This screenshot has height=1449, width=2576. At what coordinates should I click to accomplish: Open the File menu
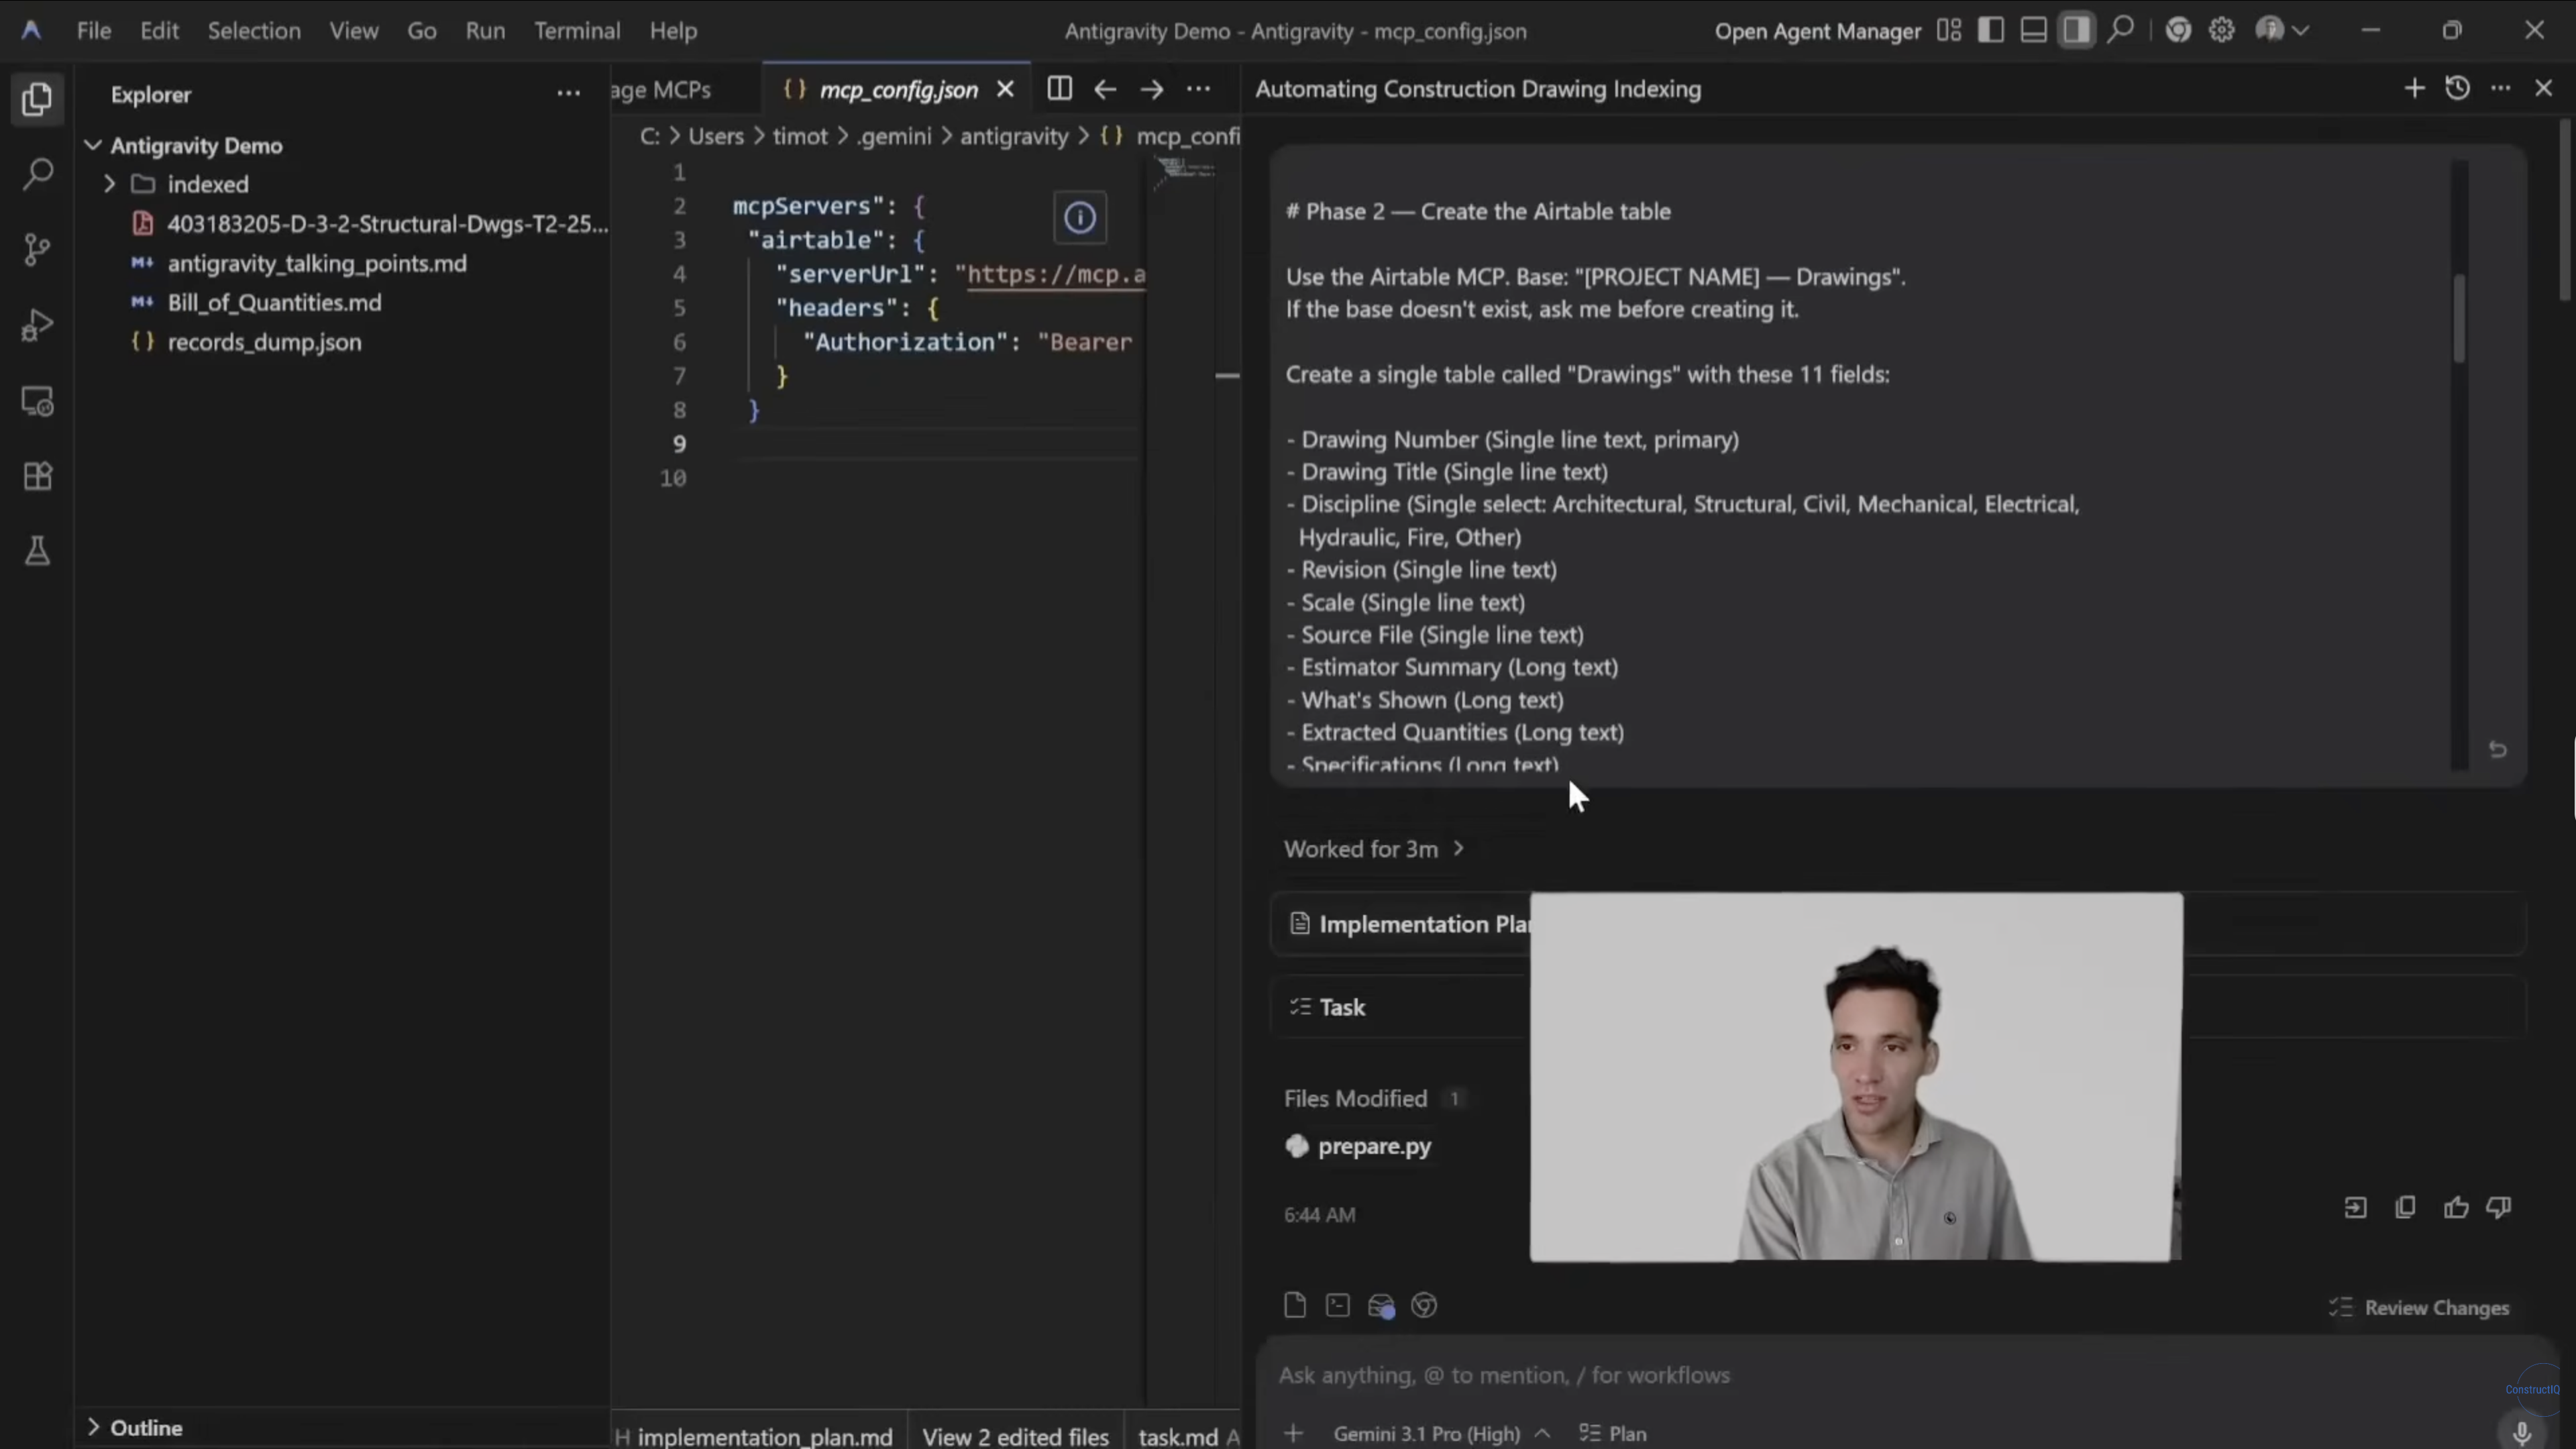pyautogui.click(x=94, y=31)
